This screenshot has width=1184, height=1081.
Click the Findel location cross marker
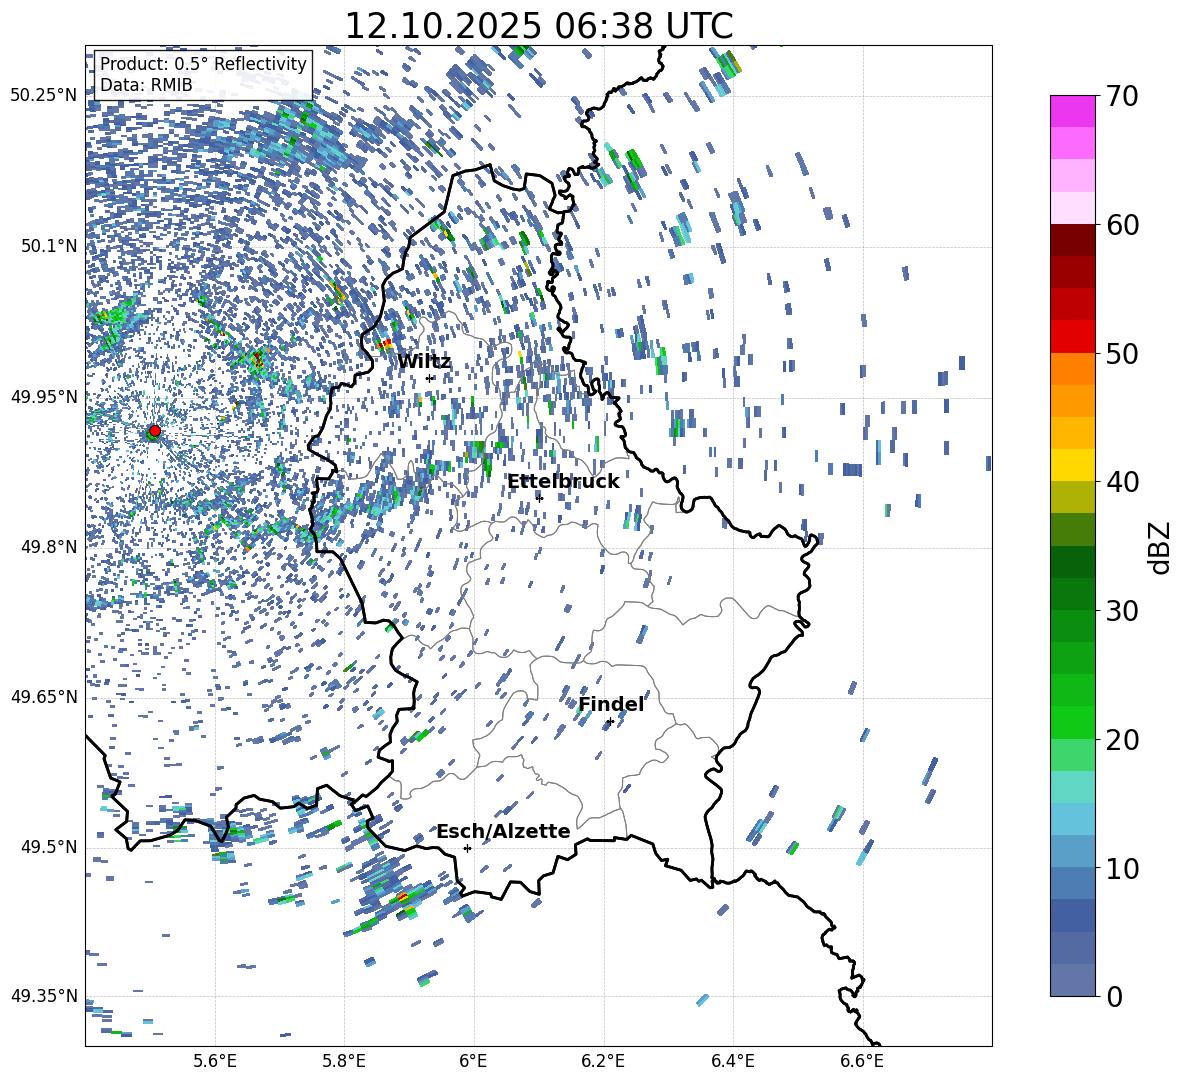pyautogui.click(x=609, y=722)
